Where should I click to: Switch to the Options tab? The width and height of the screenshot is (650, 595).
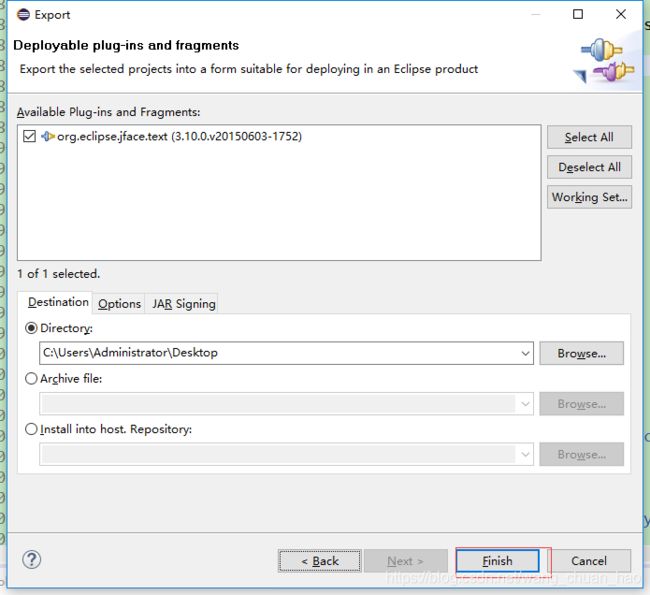(119, 304)
